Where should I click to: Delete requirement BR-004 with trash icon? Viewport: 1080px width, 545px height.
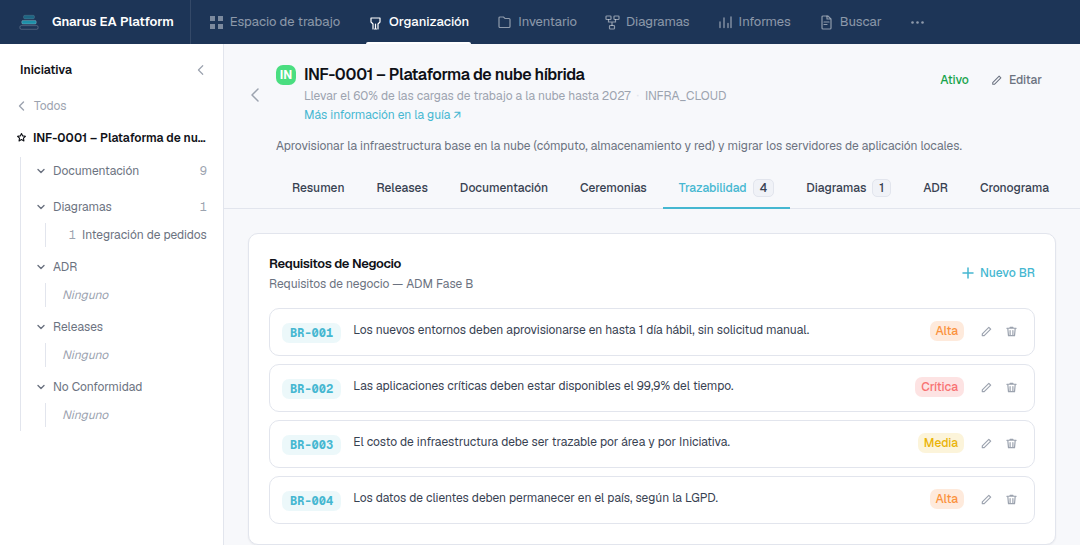(1011, 500)
